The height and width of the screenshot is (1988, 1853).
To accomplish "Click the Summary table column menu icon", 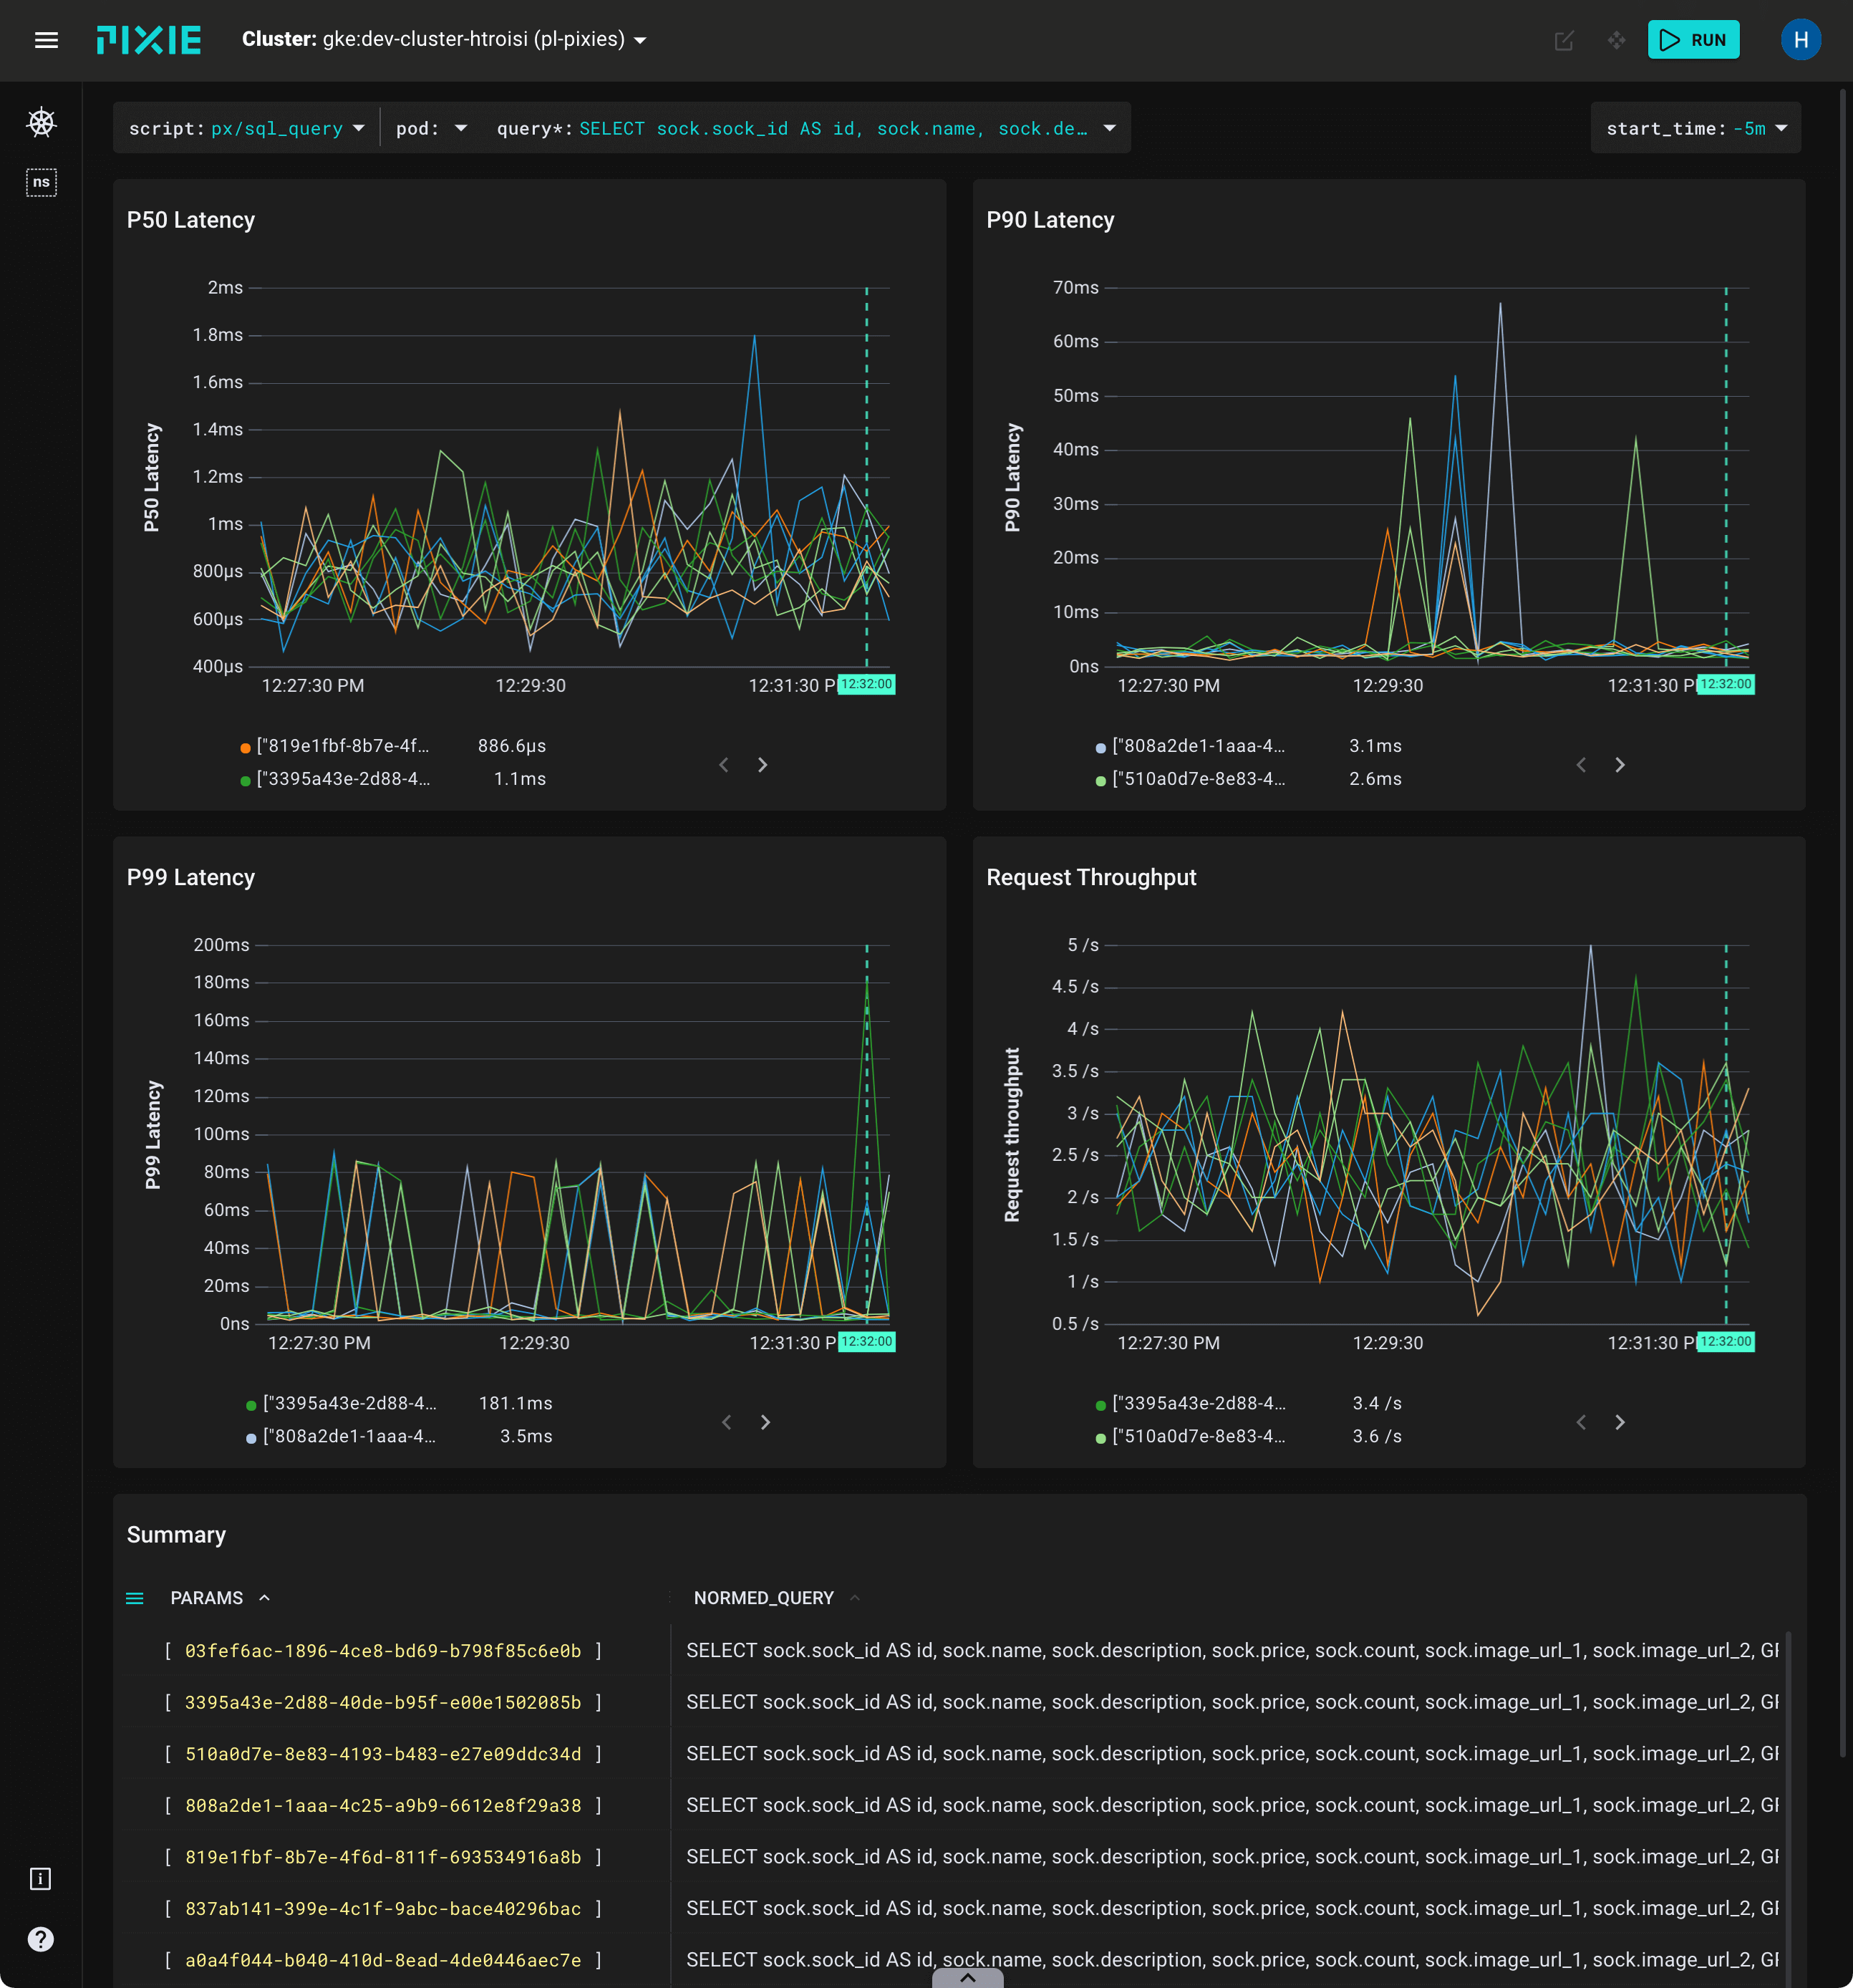I will pyautogui.click(x=135, y=1598).
